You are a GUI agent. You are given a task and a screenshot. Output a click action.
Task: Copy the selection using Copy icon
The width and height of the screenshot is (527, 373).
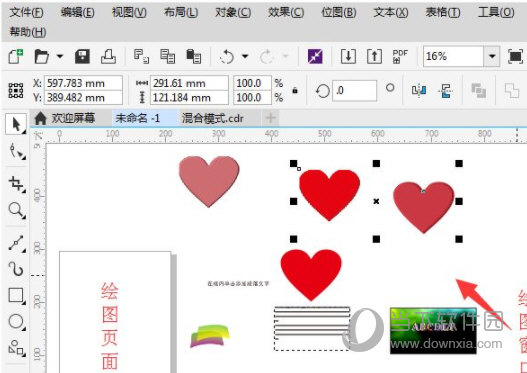coord(167,56)
